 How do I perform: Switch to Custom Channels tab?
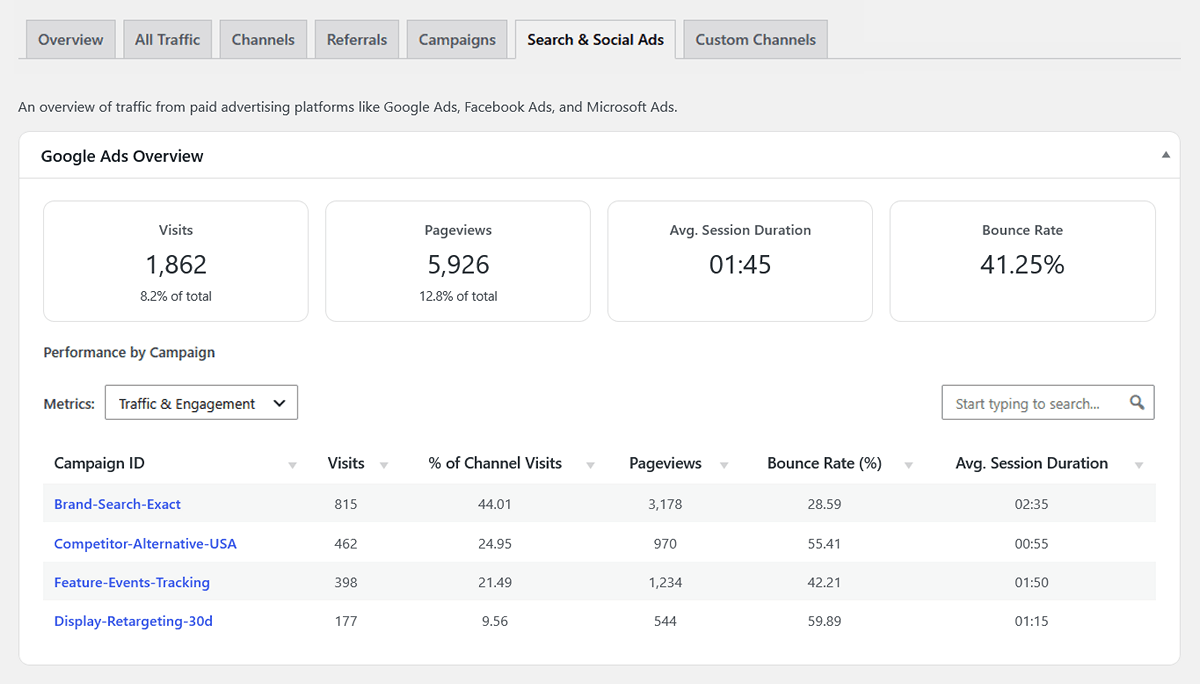pos(756,40)
